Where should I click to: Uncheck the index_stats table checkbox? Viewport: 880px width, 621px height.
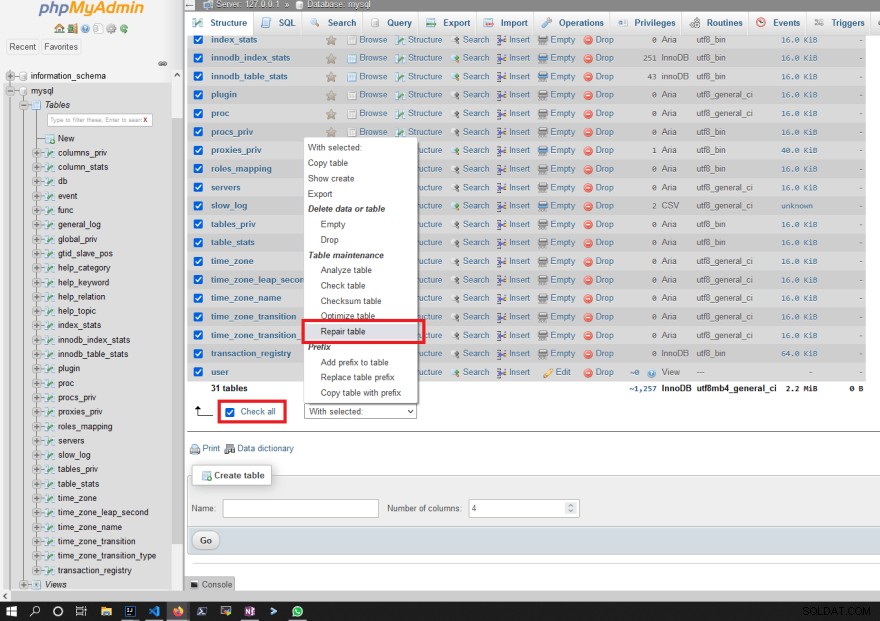coord(198,40)
